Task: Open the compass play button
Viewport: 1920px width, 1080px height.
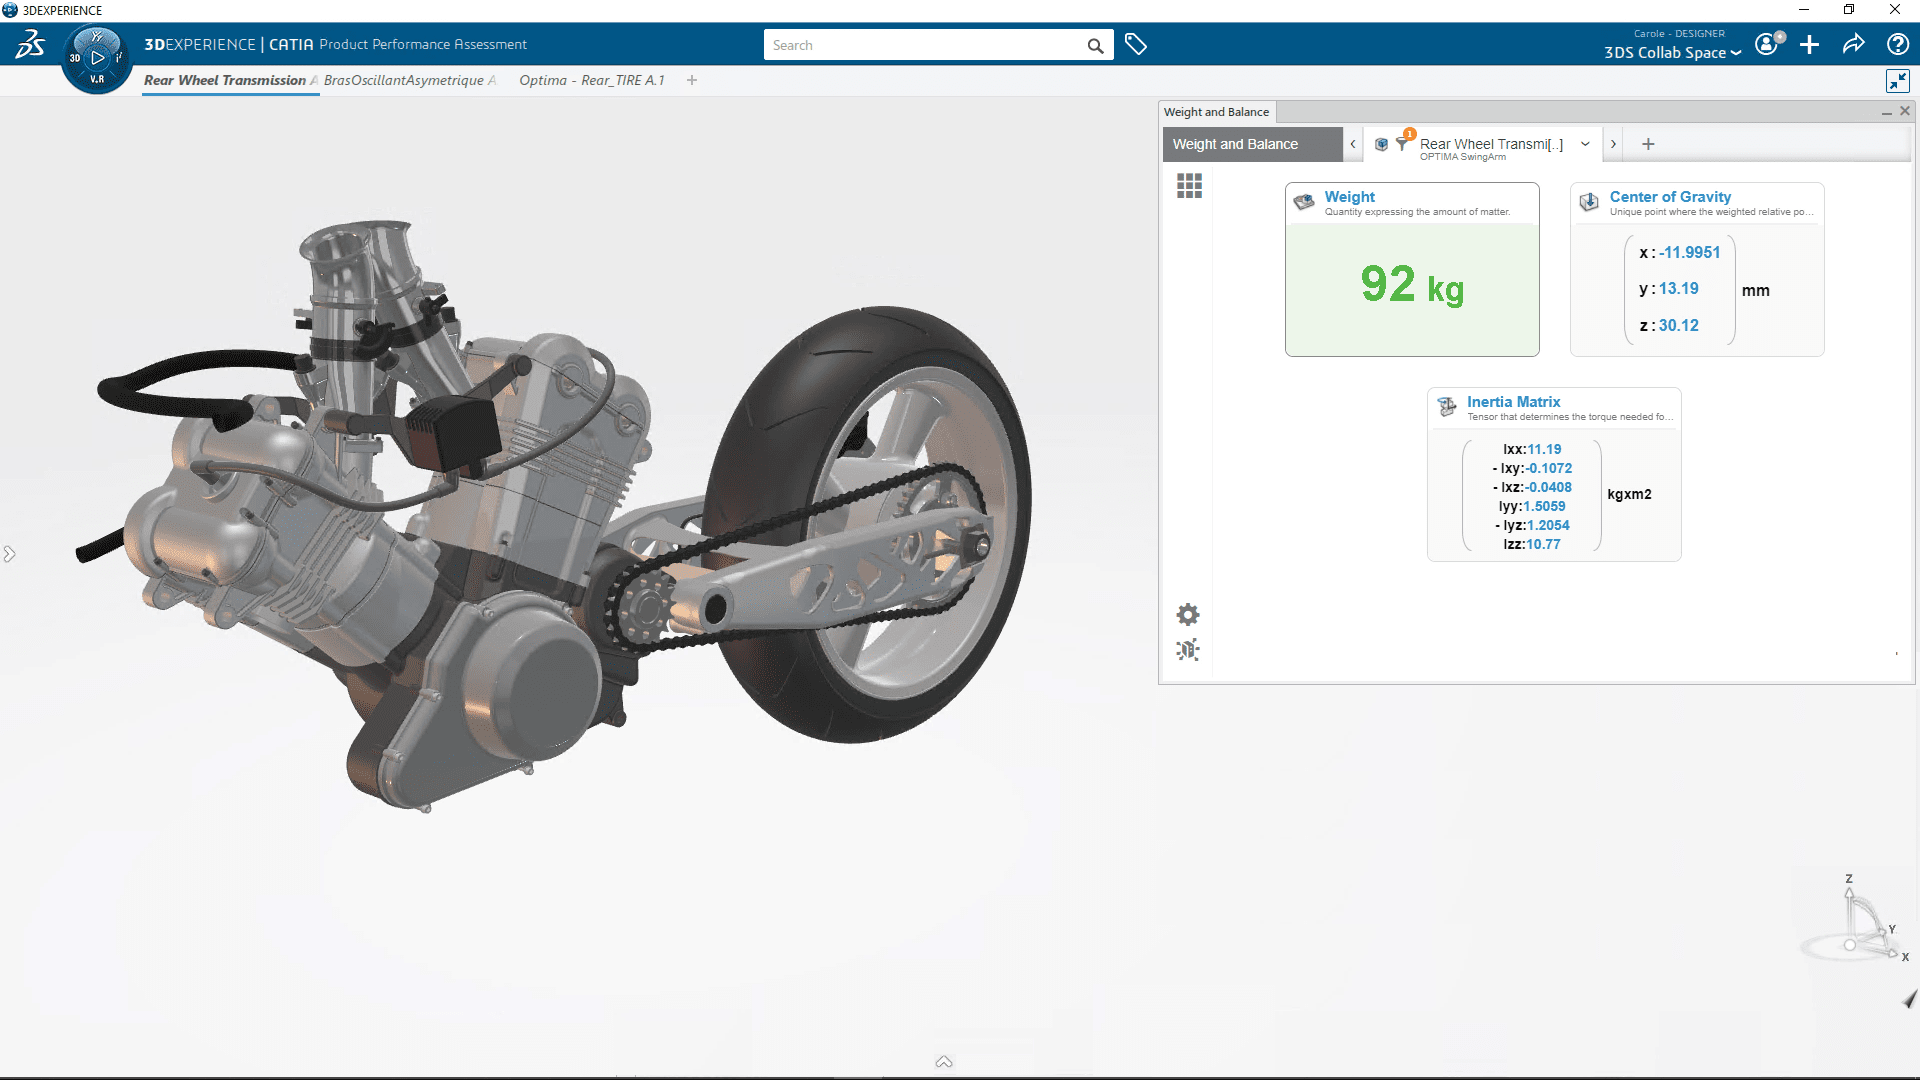Action: pos(97,58)
